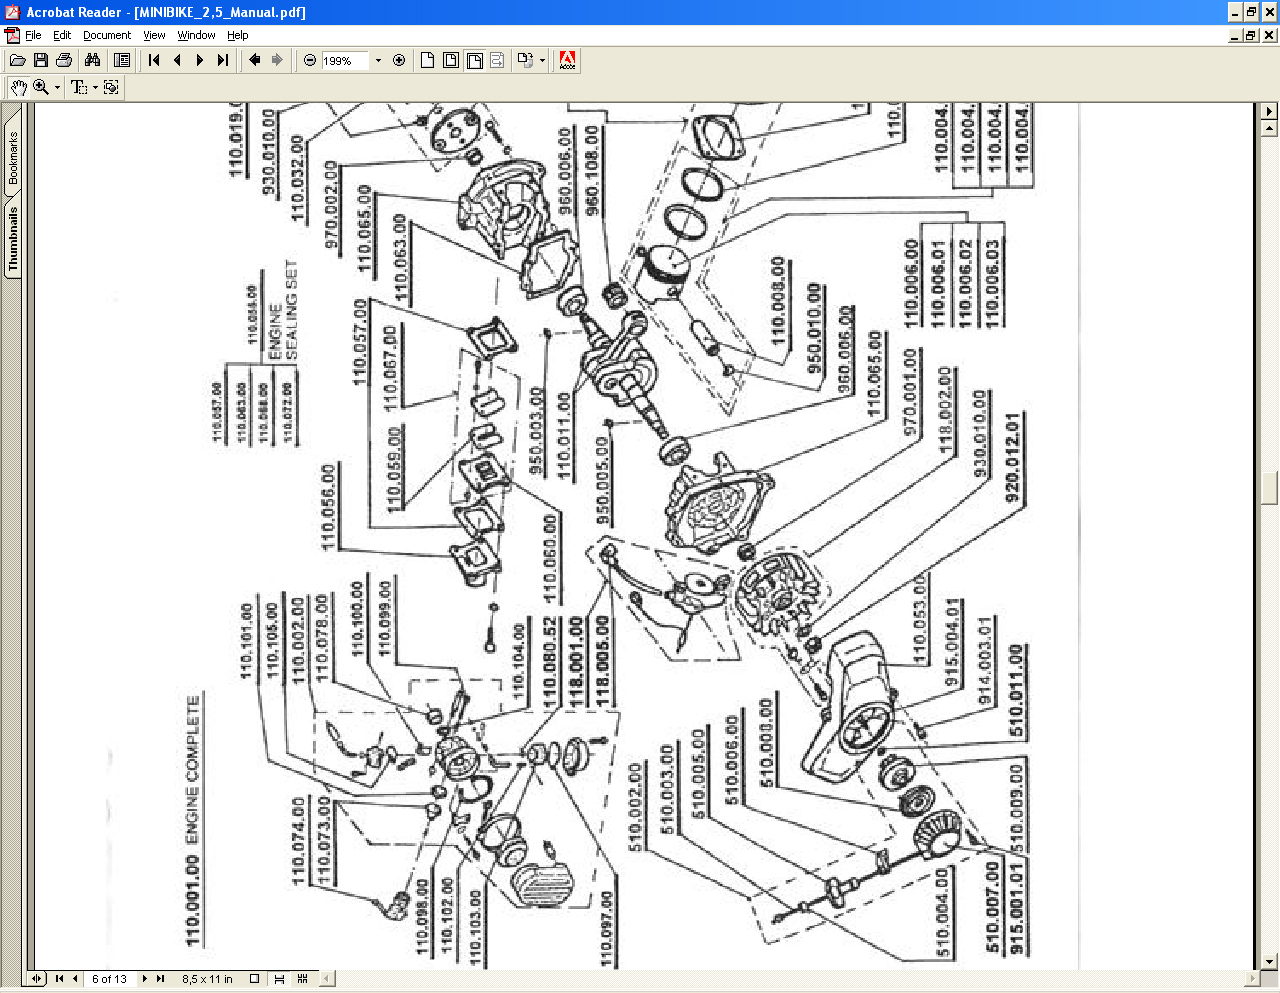This screenshot has width=1280, height=993.
Task: Open Find with the binoculars icon
Action: 93,60
